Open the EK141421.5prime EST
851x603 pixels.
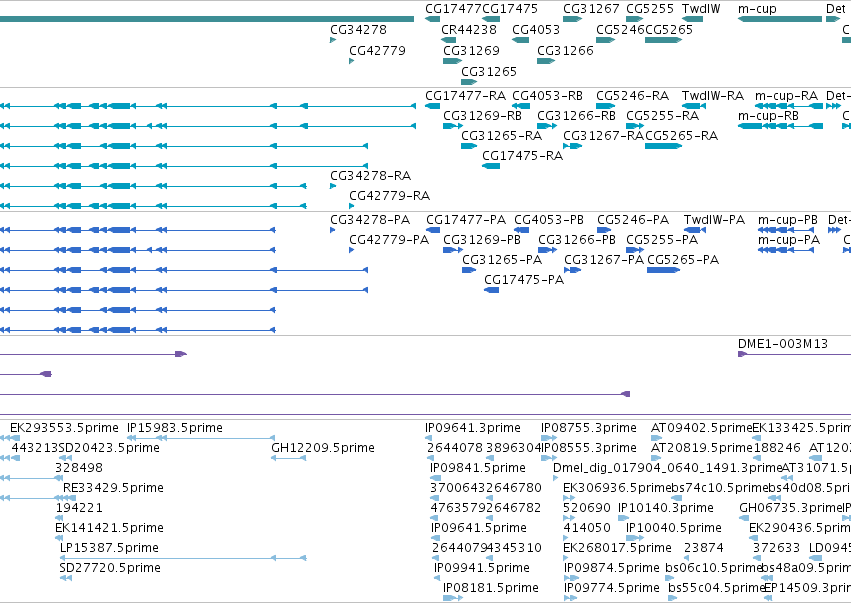click(59, 538)
